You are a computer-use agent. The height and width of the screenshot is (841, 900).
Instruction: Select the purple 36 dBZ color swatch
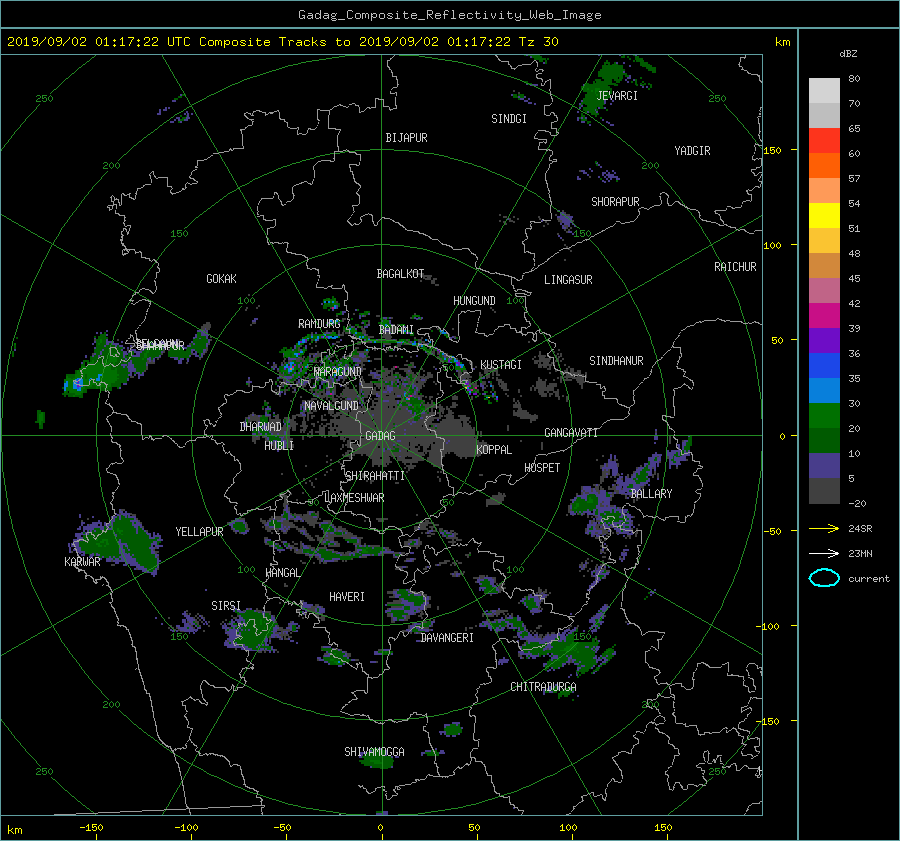tap(824, 340)
